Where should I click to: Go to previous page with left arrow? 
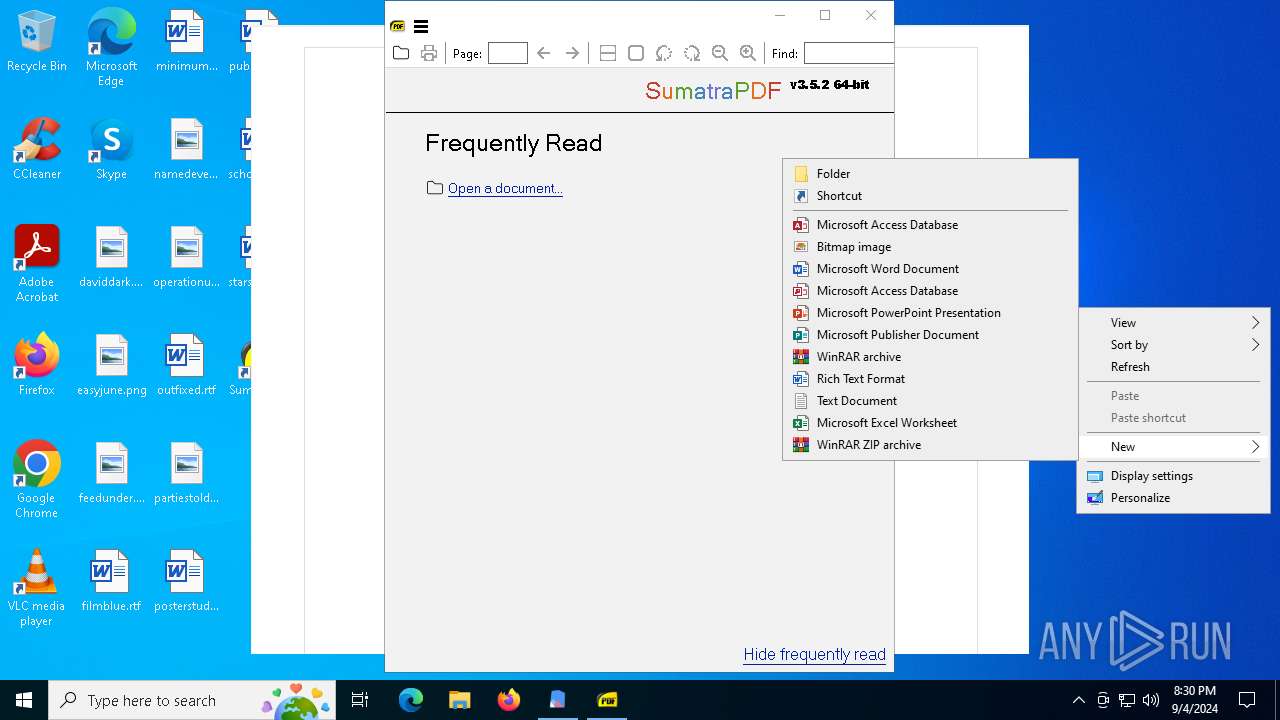[544, 53]
